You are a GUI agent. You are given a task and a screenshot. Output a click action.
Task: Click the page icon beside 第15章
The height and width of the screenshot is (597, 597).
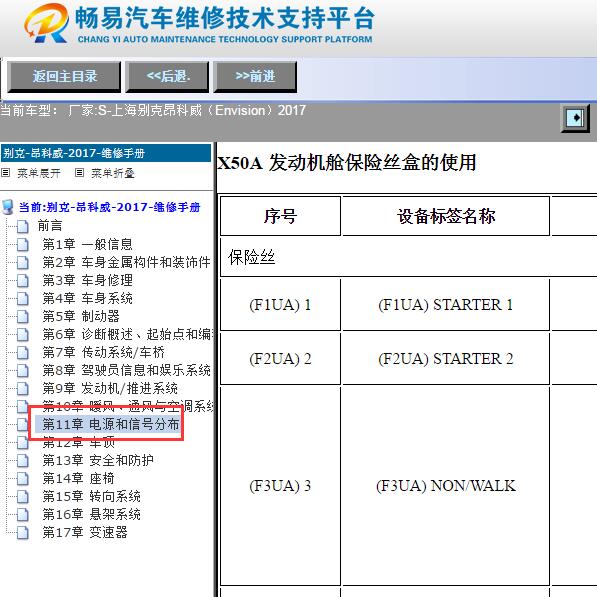(x=23, y=497)
